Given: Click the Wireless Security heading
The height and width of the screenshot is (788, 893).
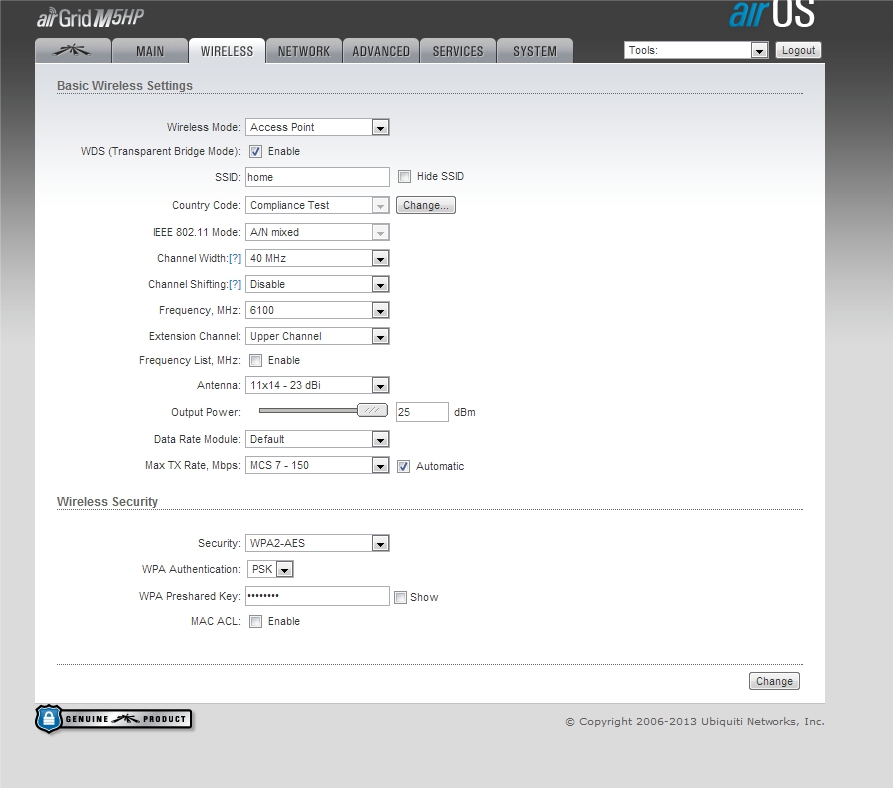Looking at the screenshot, I should pyautogui.click(x=107, y=502).
